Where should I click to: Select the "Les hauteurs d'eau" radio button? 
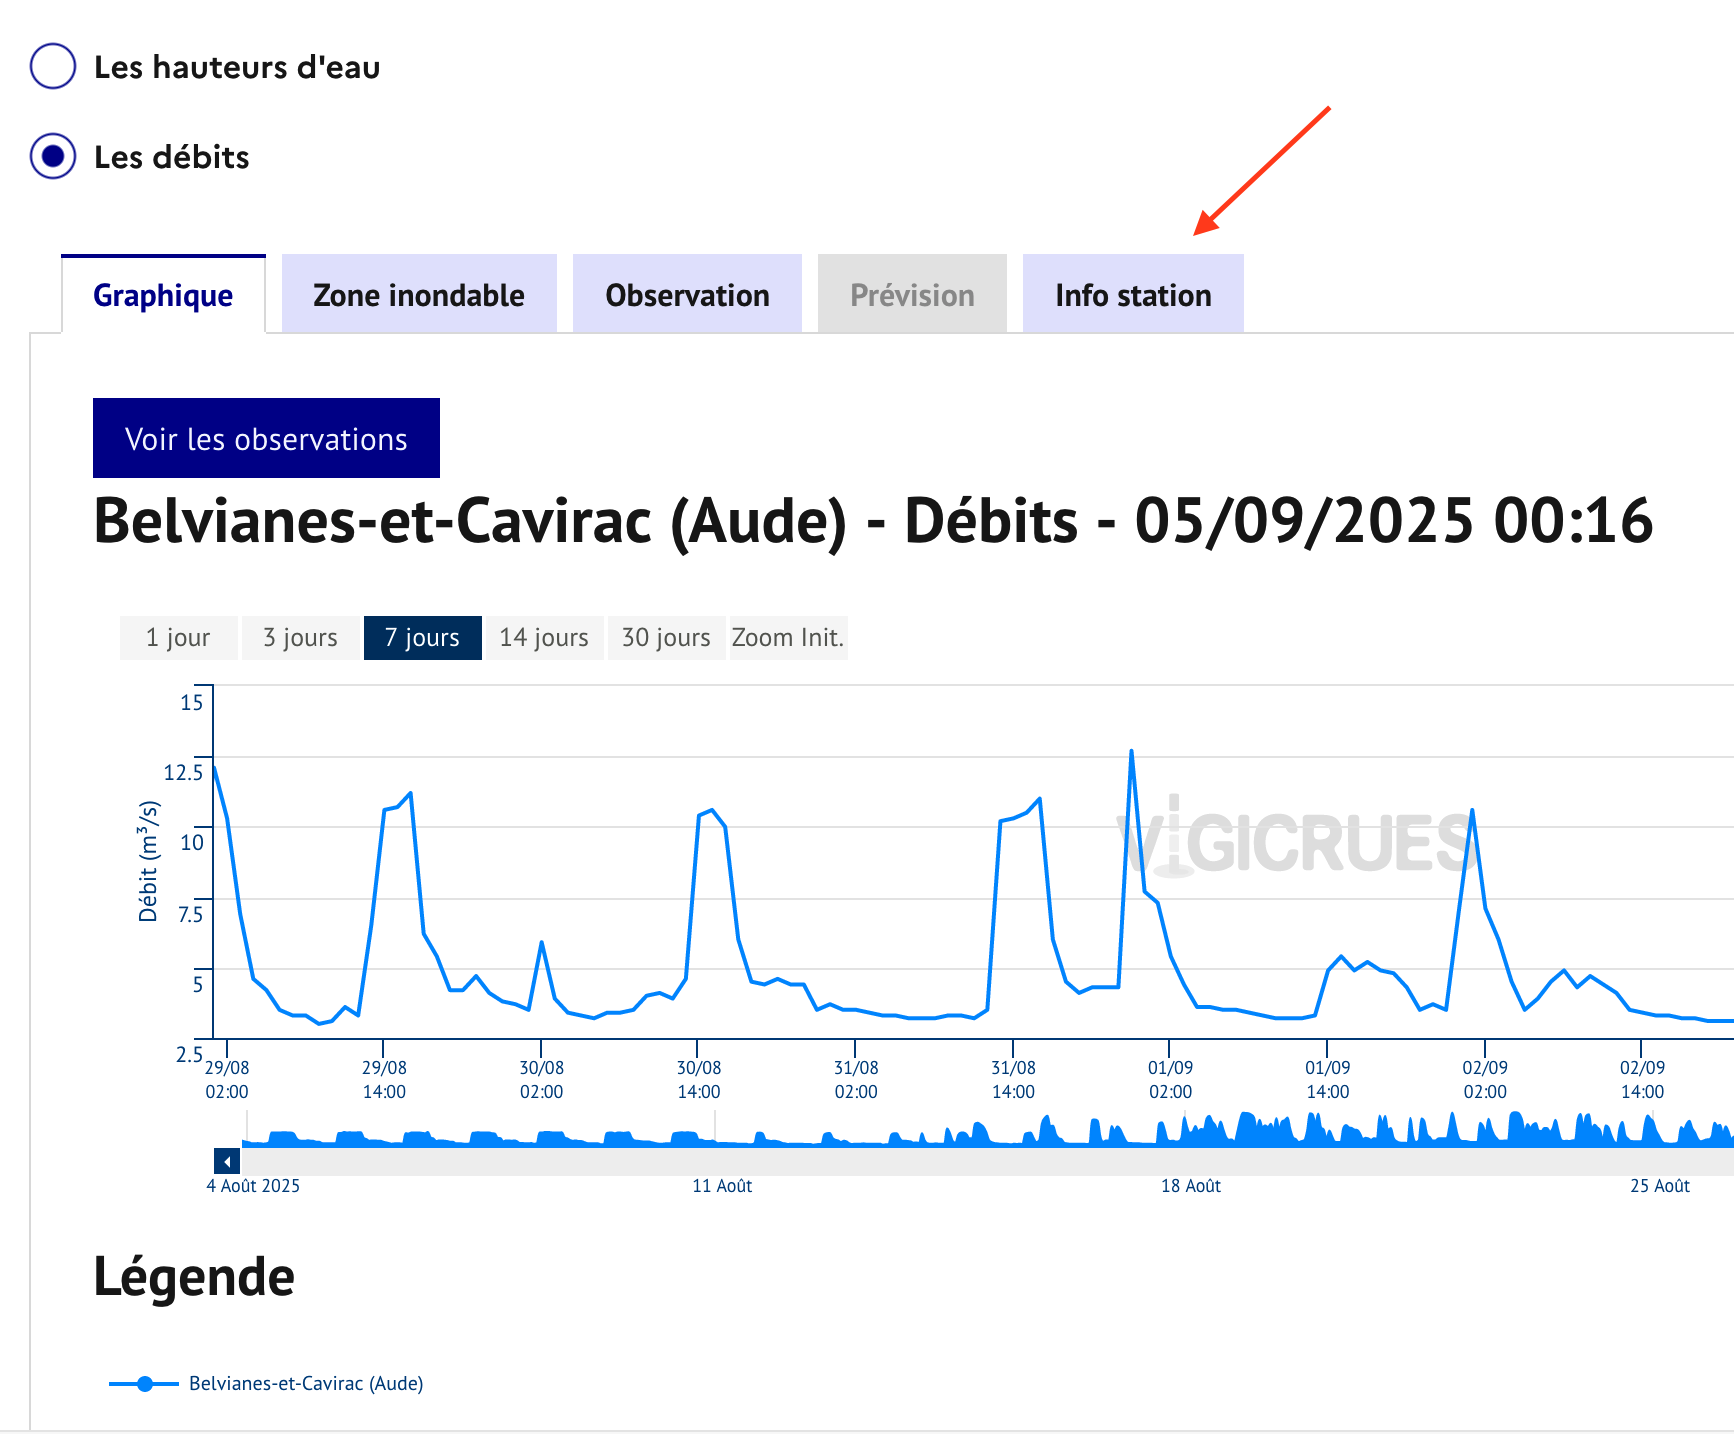(53, 67)
